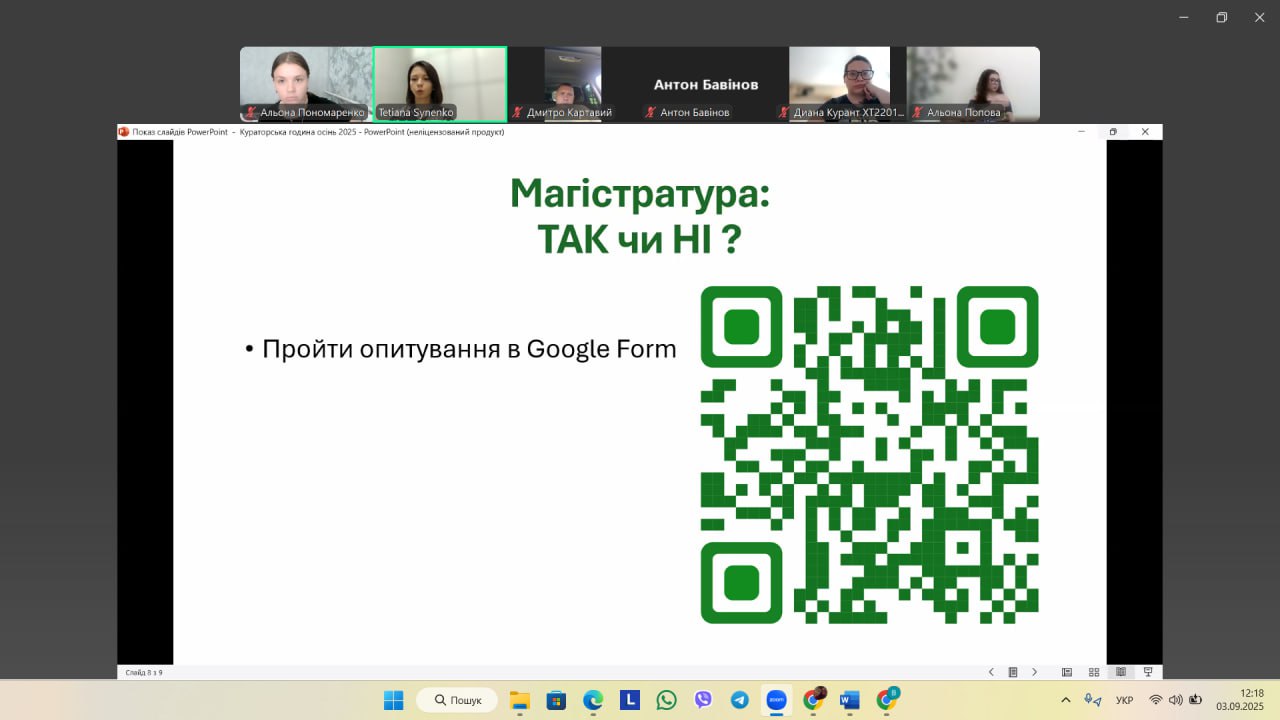This screenshot has height=720, width=1280.
Task: Switch to Normal view icon
Action: pos(1067,672)
